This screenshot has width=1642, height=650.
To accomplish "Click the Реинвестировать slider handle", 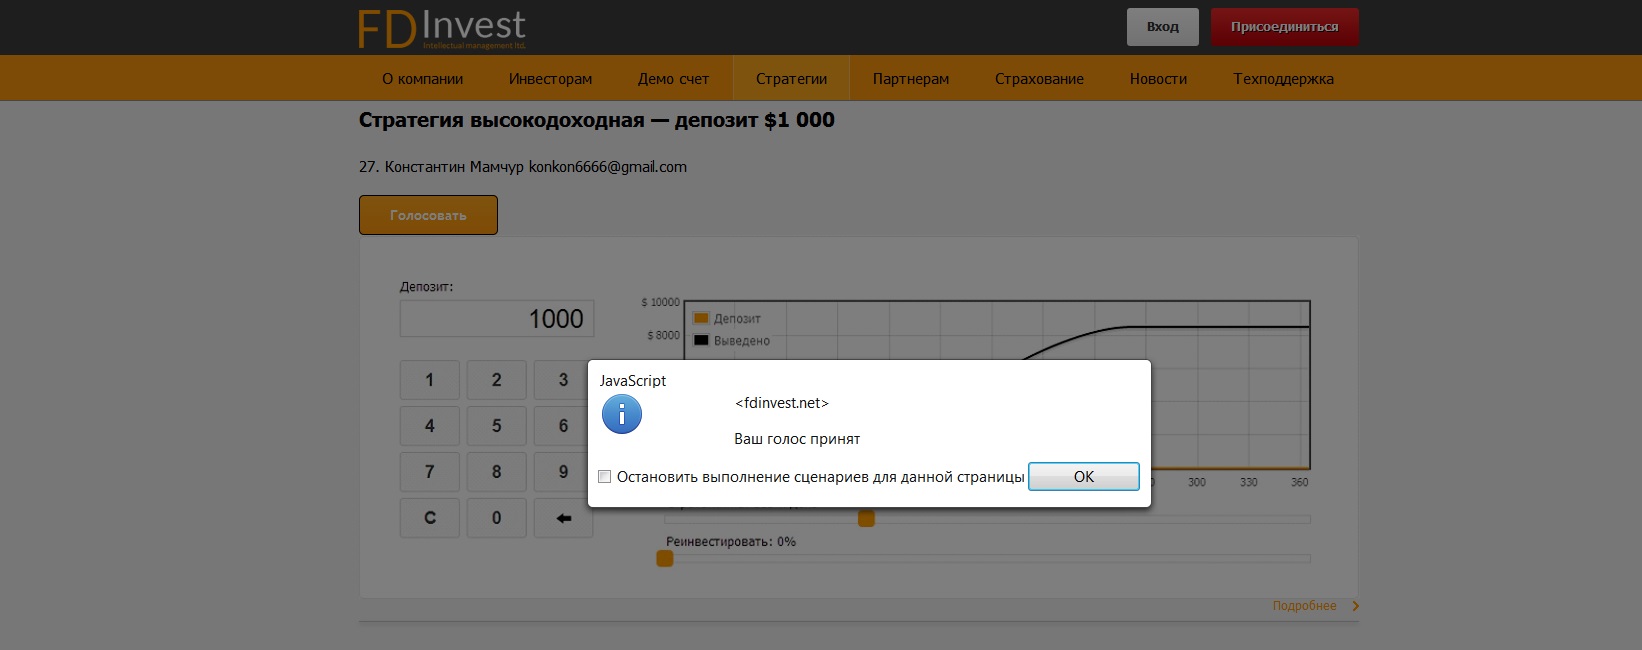I will tap(665, 559).
